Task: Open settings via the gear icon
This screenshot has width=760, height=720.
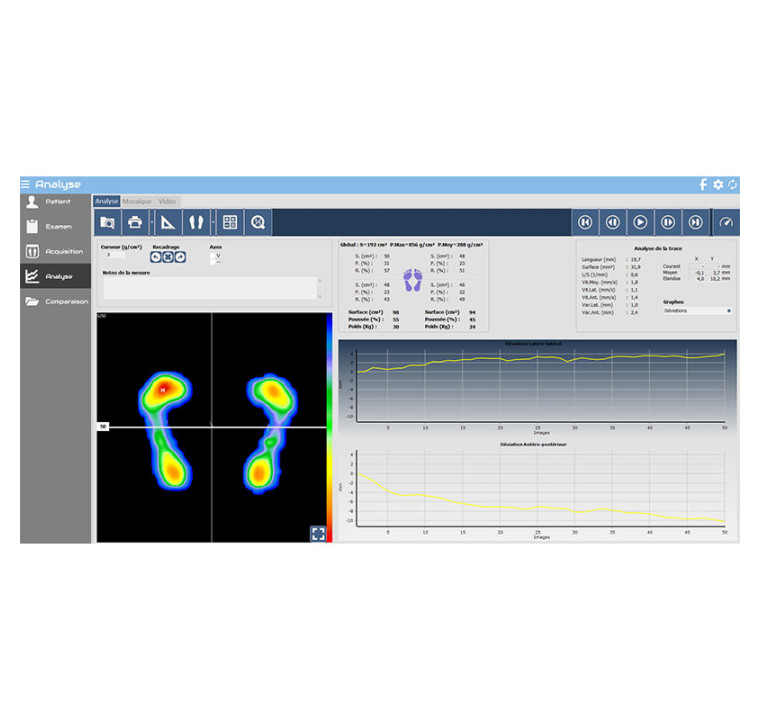Action: click(718, 184)
